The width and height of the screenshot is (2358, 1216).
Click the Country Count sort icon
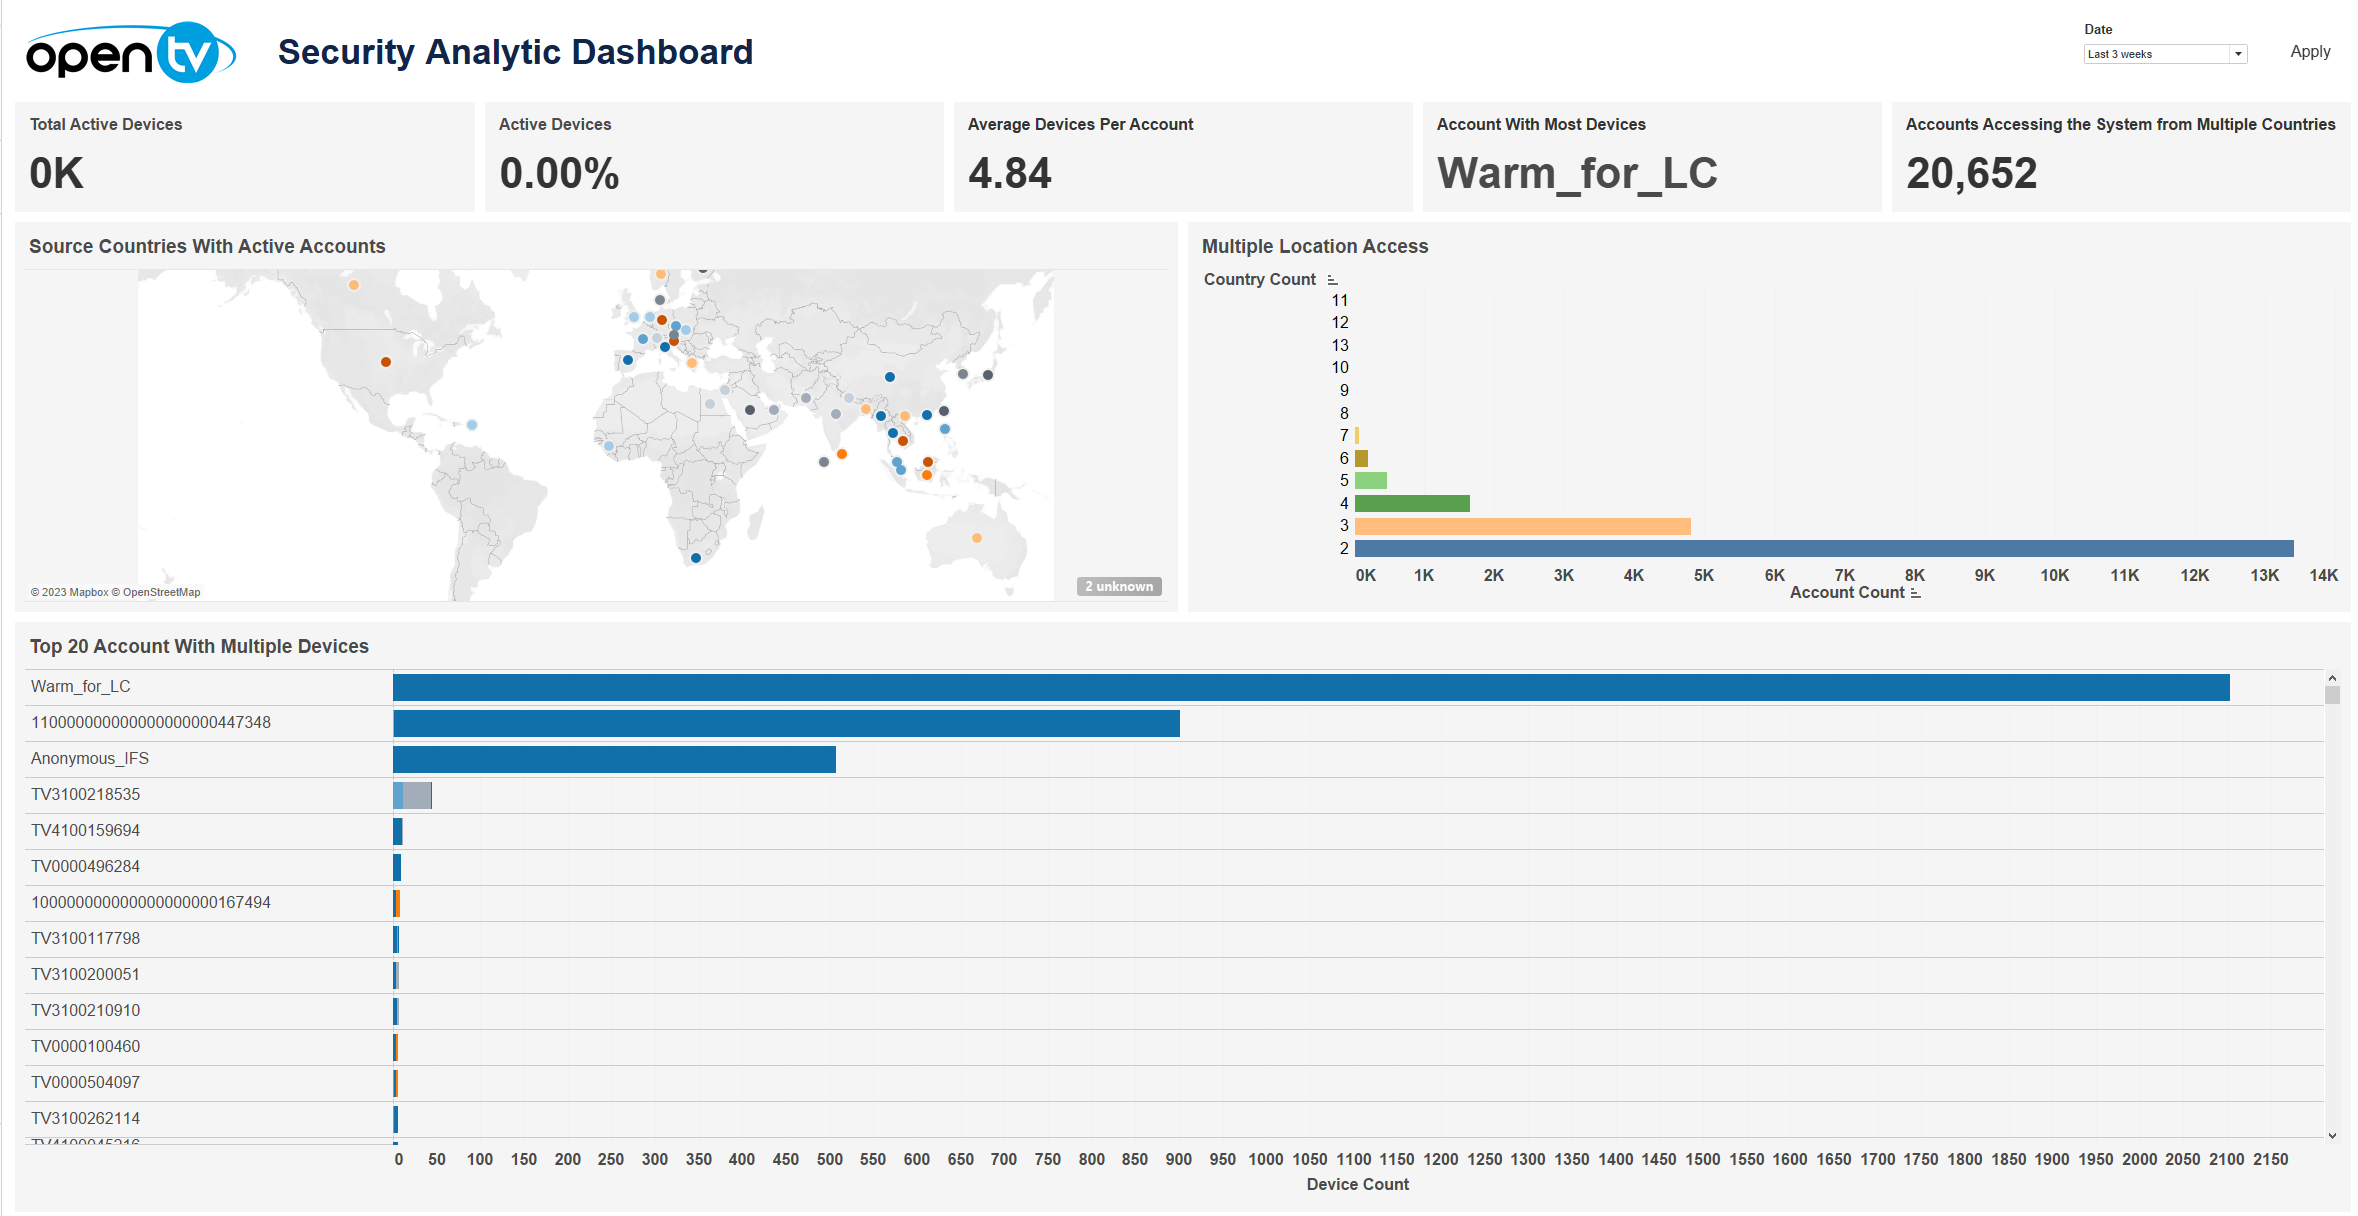click(x=1332, y=280)
